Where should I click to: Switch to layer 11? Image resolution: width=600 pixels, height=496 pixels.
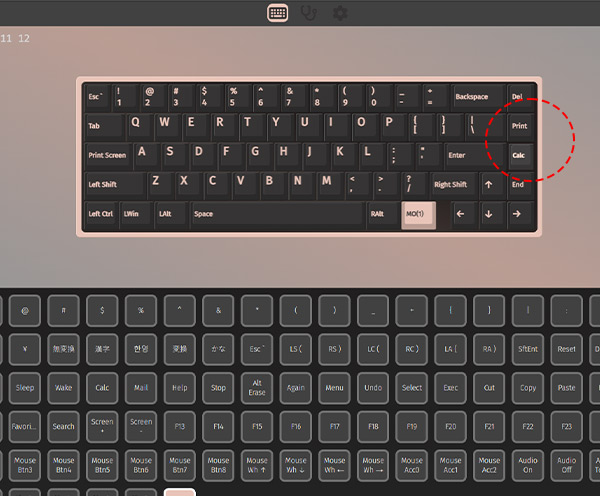(6, 38)
